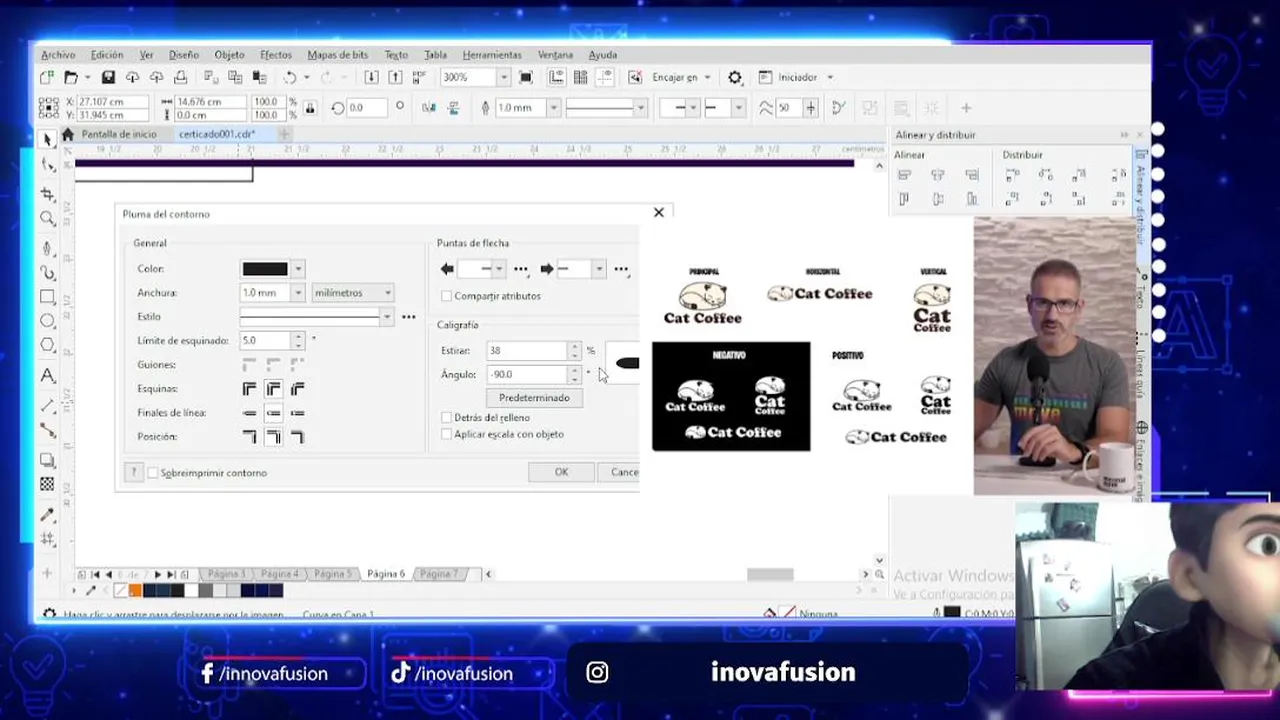Open the Objeto menu
The height and width of the screenshot is (720, 1280).
click(229, 55)
